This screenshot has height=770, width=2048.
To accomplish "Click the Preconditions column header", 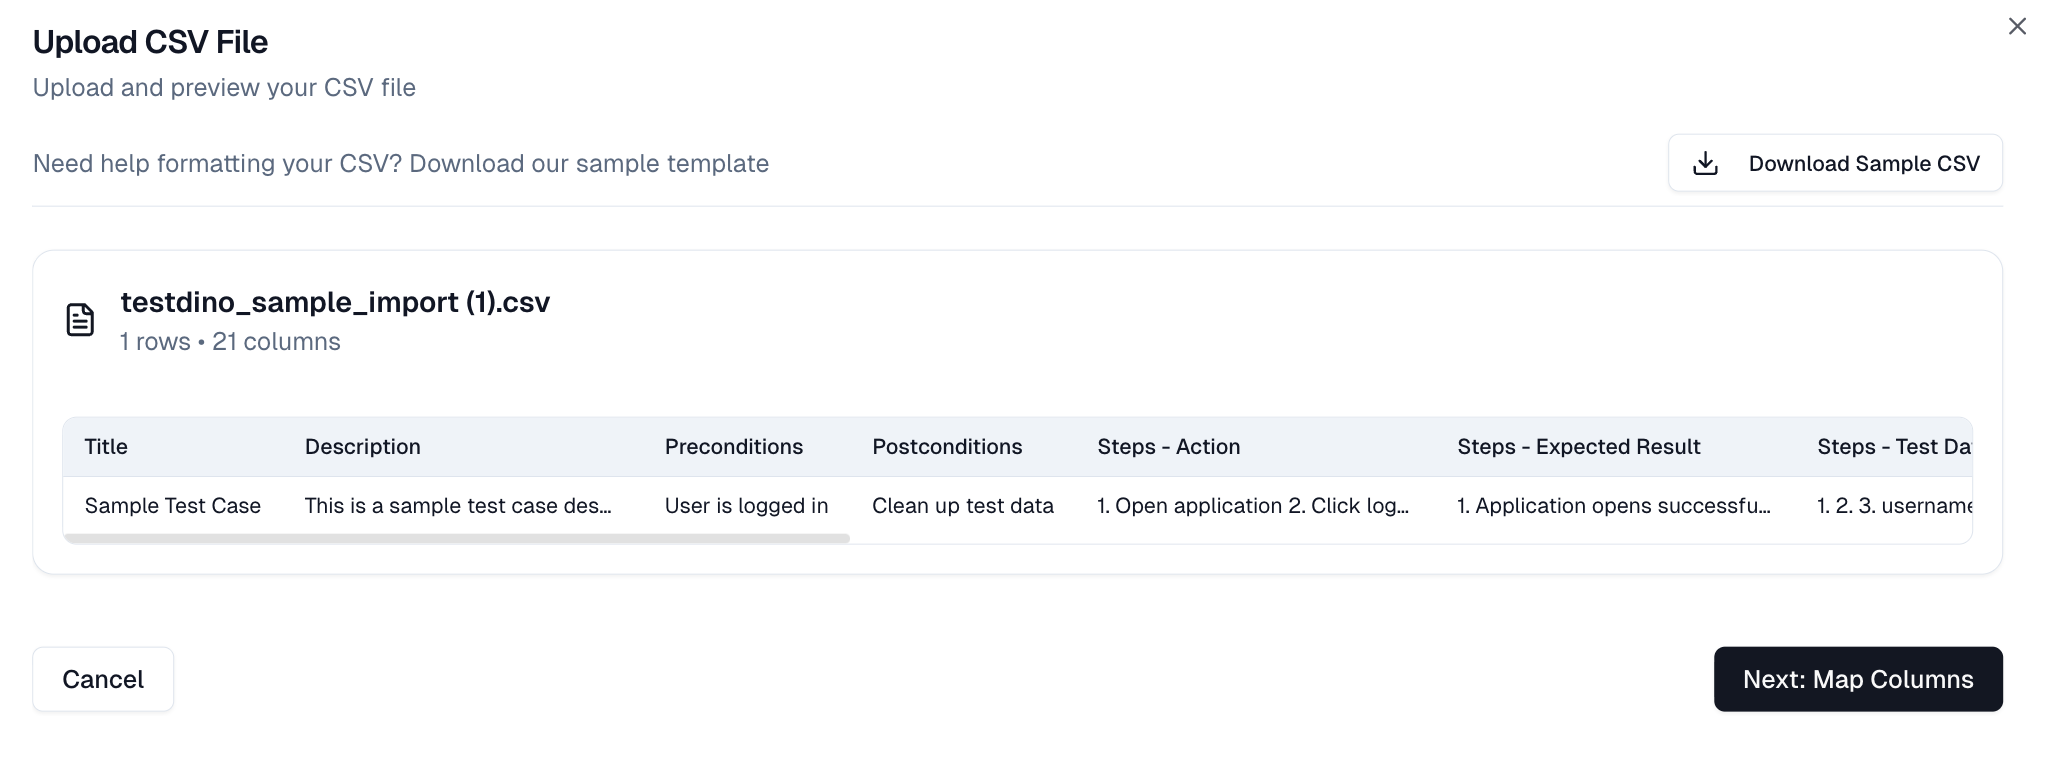I will pyautogui.click(x=733, y=447).
